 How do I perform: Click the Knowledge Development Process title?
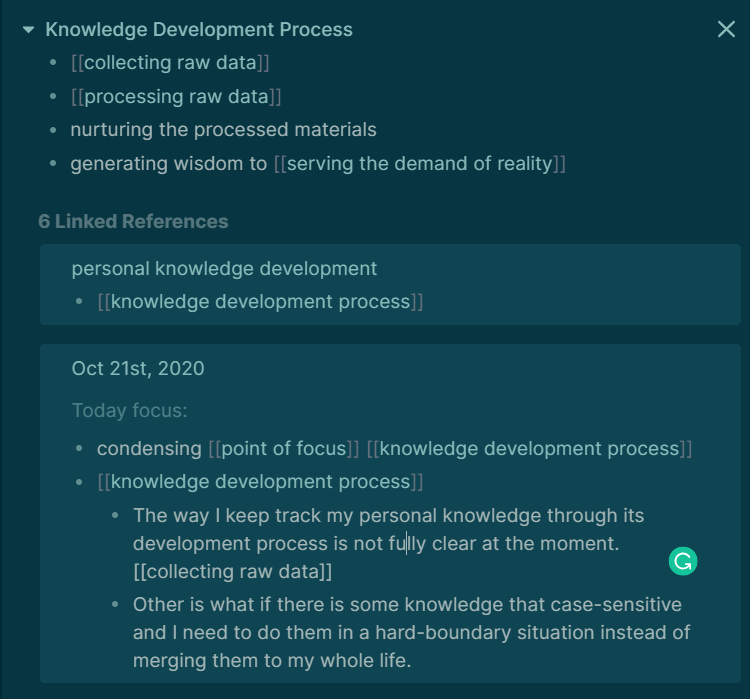pyautogui.click(x=199, y=30)
